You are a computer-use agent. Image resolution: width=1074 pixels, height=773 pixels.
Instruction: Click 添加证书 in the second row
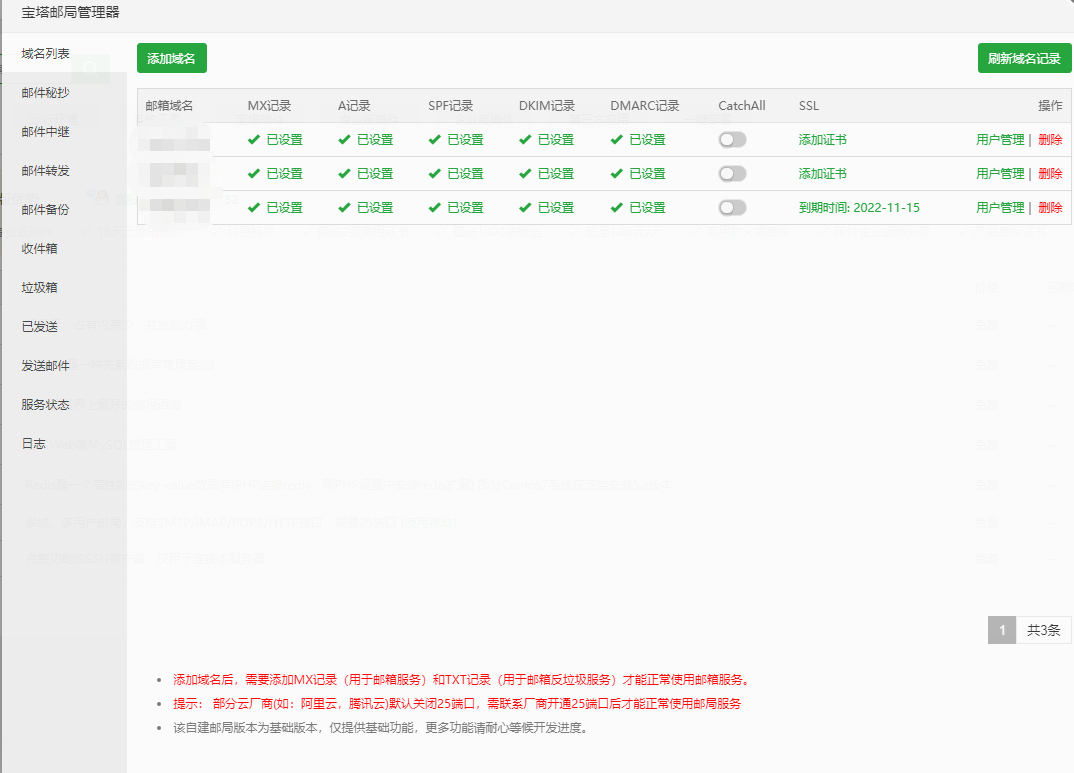(822, 174)
